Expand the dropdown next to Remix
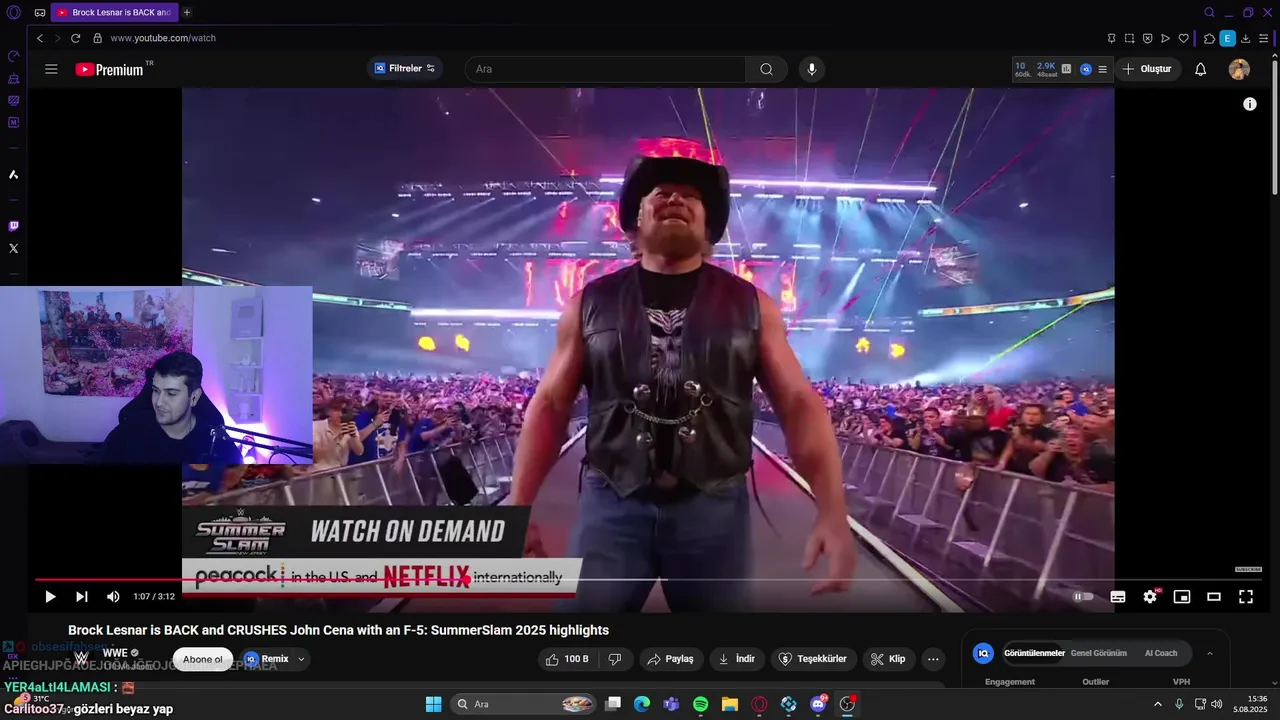The width and height of the screenshot is (1280, 720). click(x=301, y=659)
